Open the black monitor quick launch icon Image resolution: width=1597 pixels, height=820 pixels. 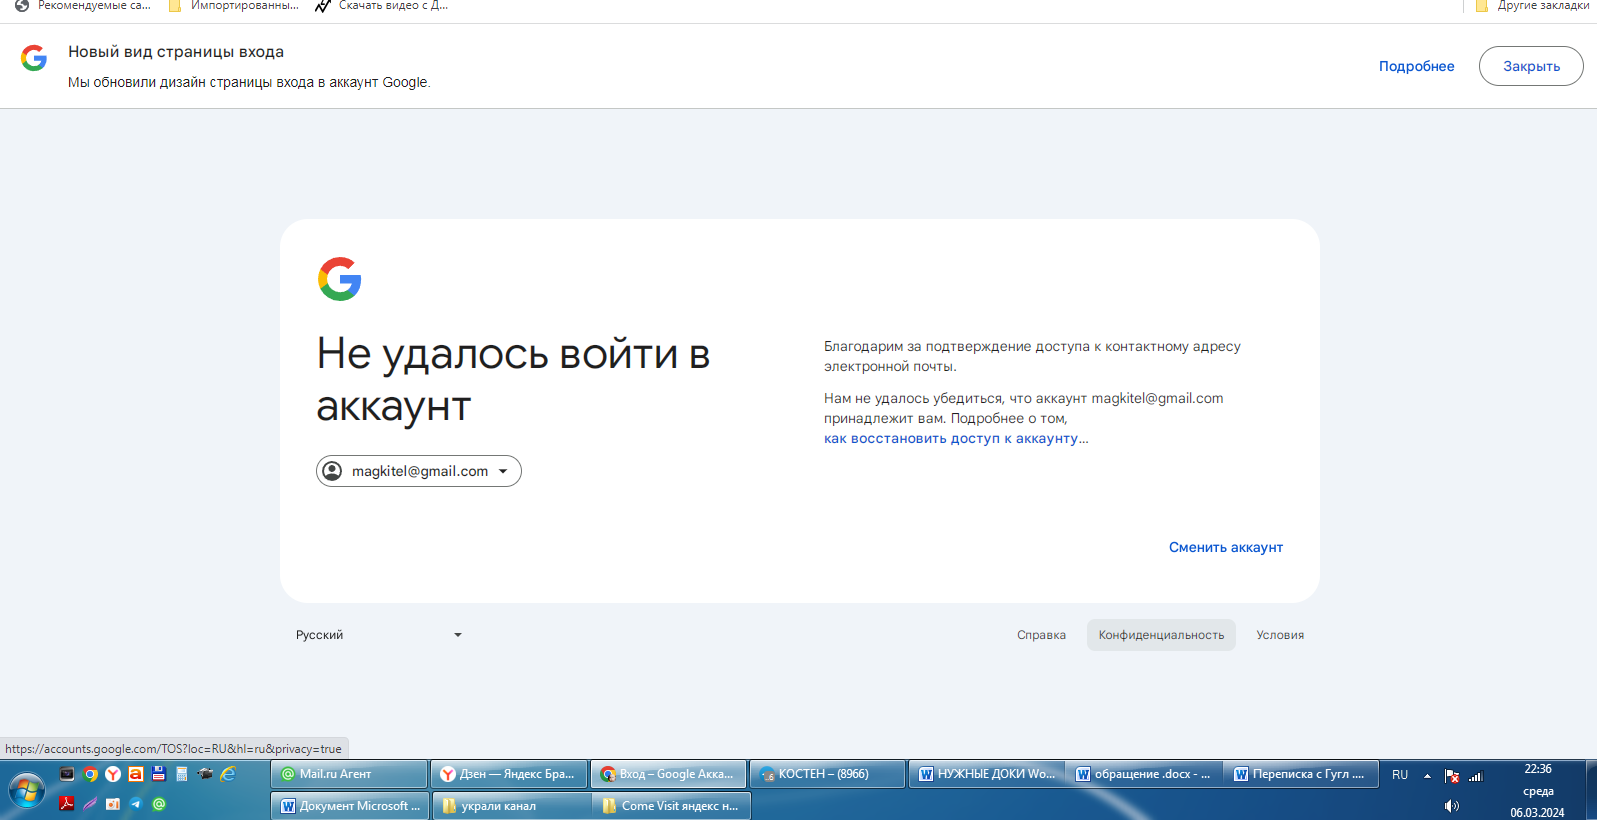point(67,774)
